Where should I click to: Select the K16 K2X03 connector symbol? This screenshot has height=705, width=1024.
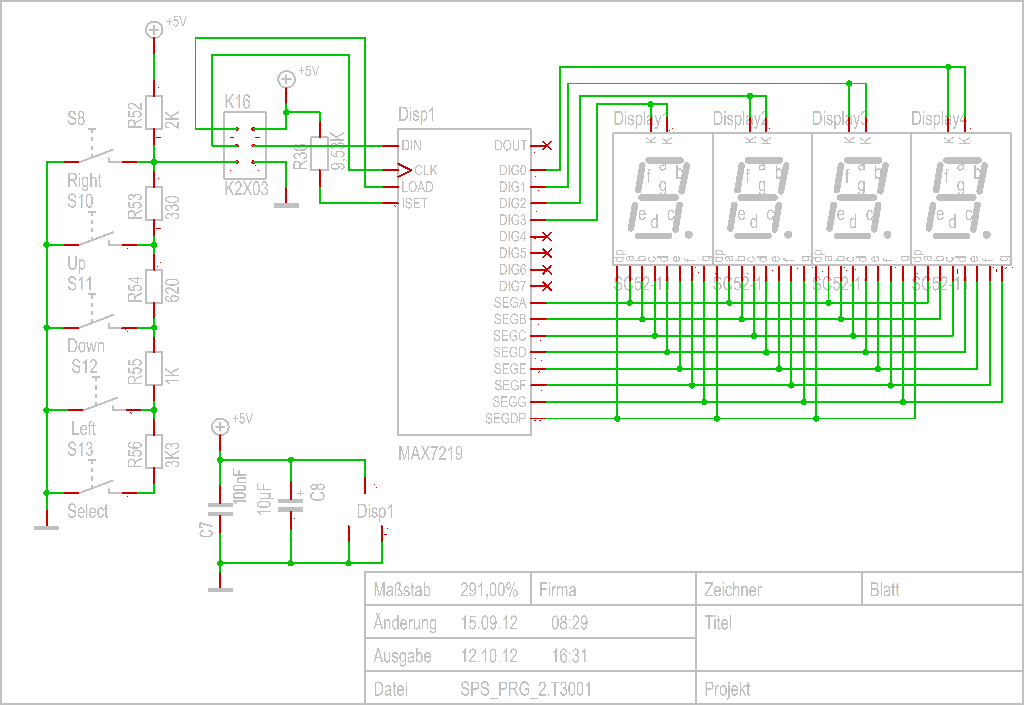pos(245,146)
